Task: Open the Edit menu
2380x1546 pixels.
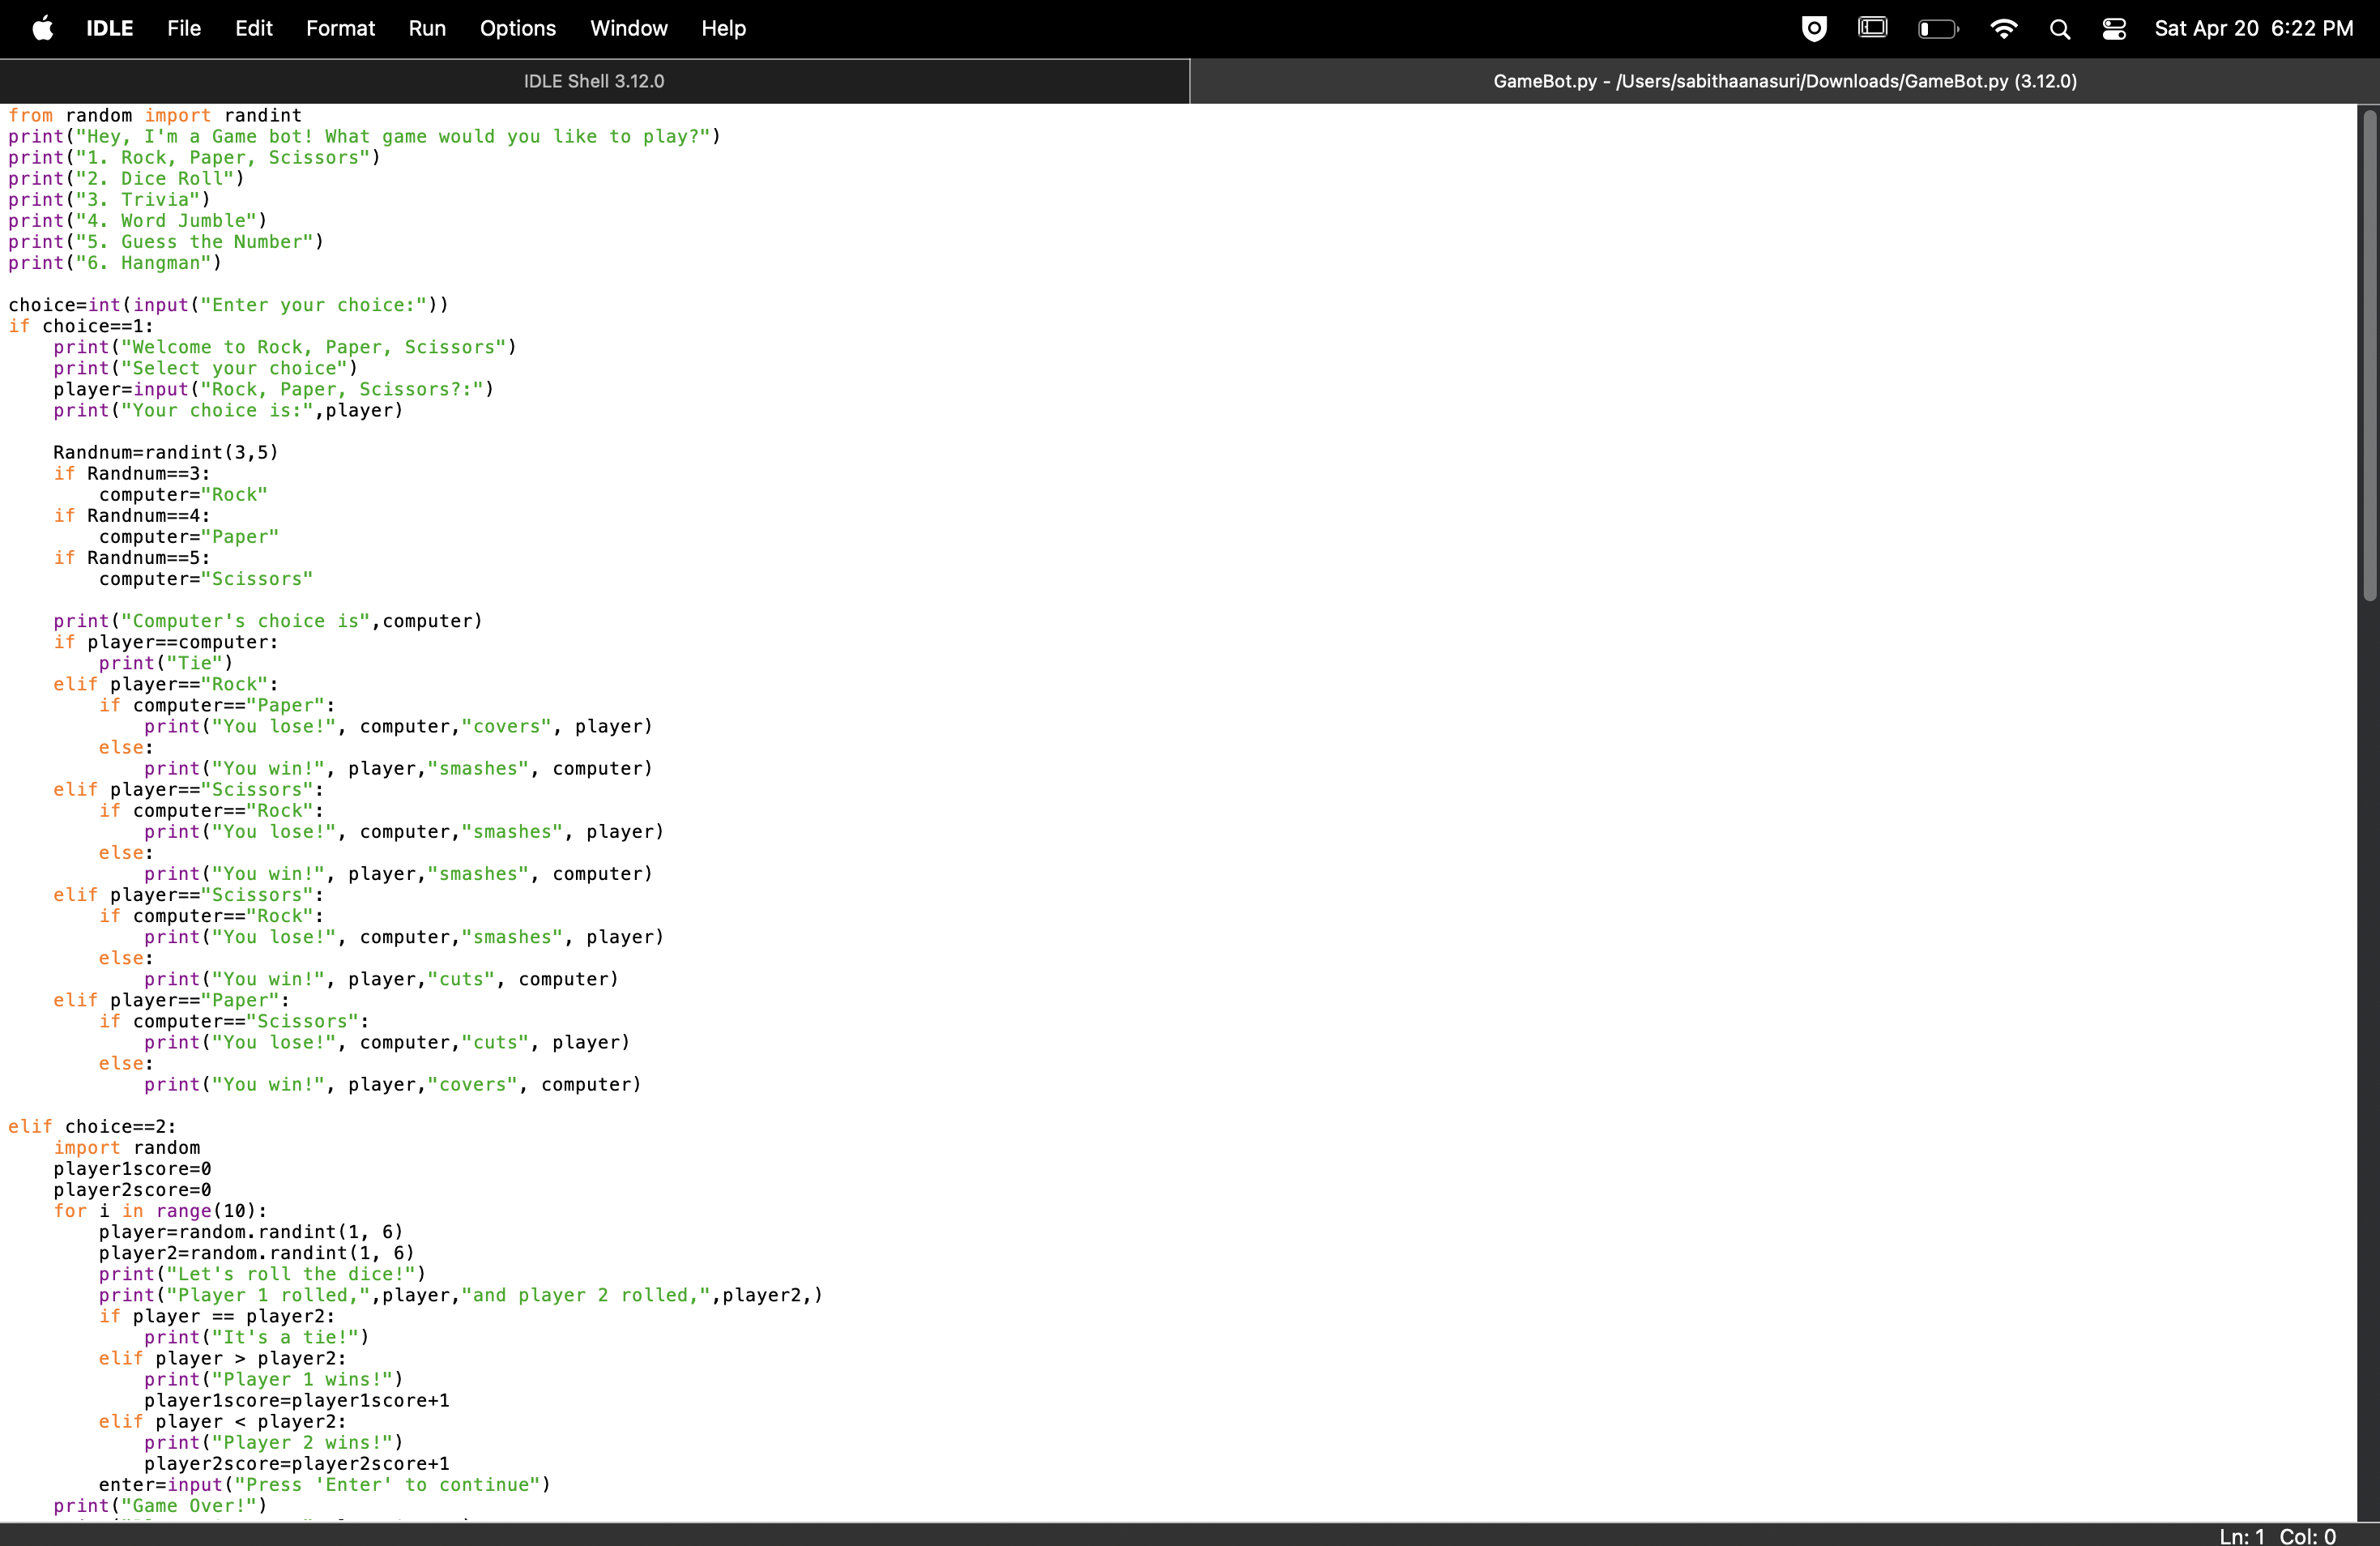Action: 254,28
